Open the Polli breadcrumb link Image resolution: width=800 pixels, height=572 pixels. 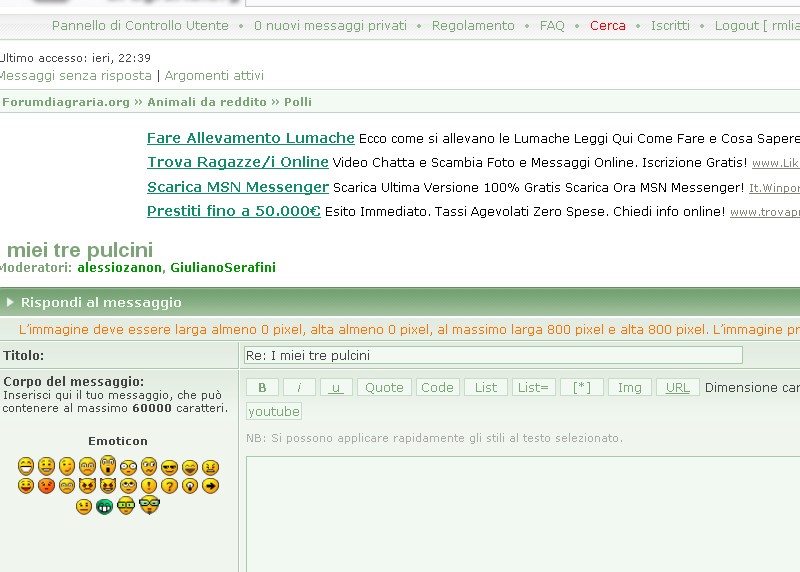coord(298,102)
